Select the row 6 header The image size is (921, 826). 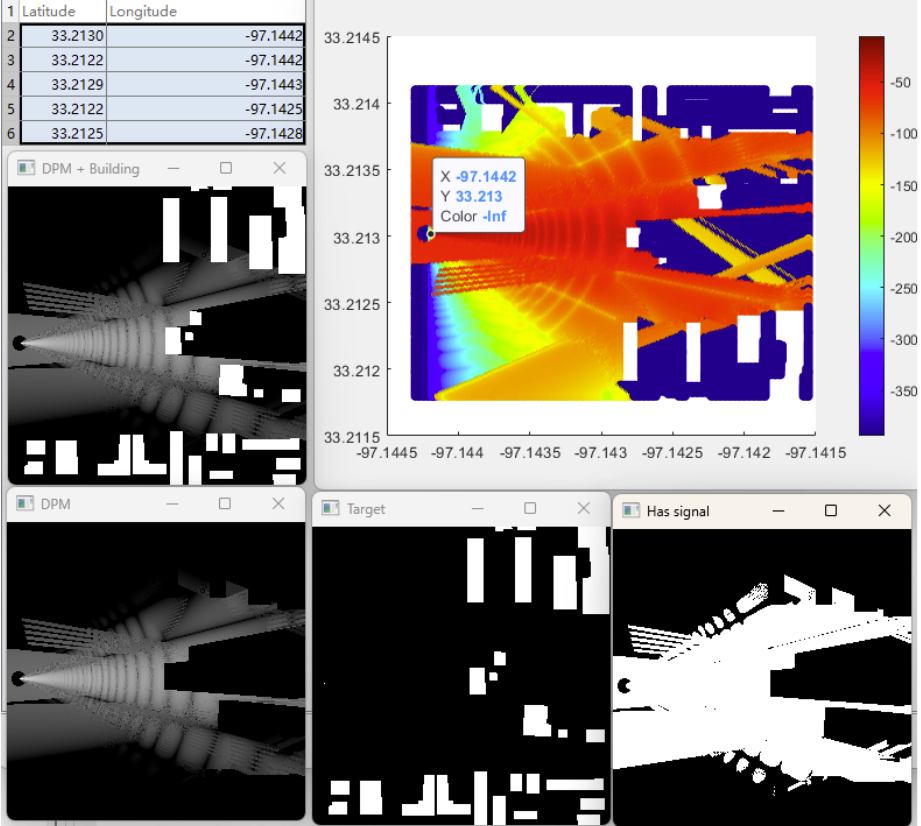pyautogui.click(x=9, y=132)
